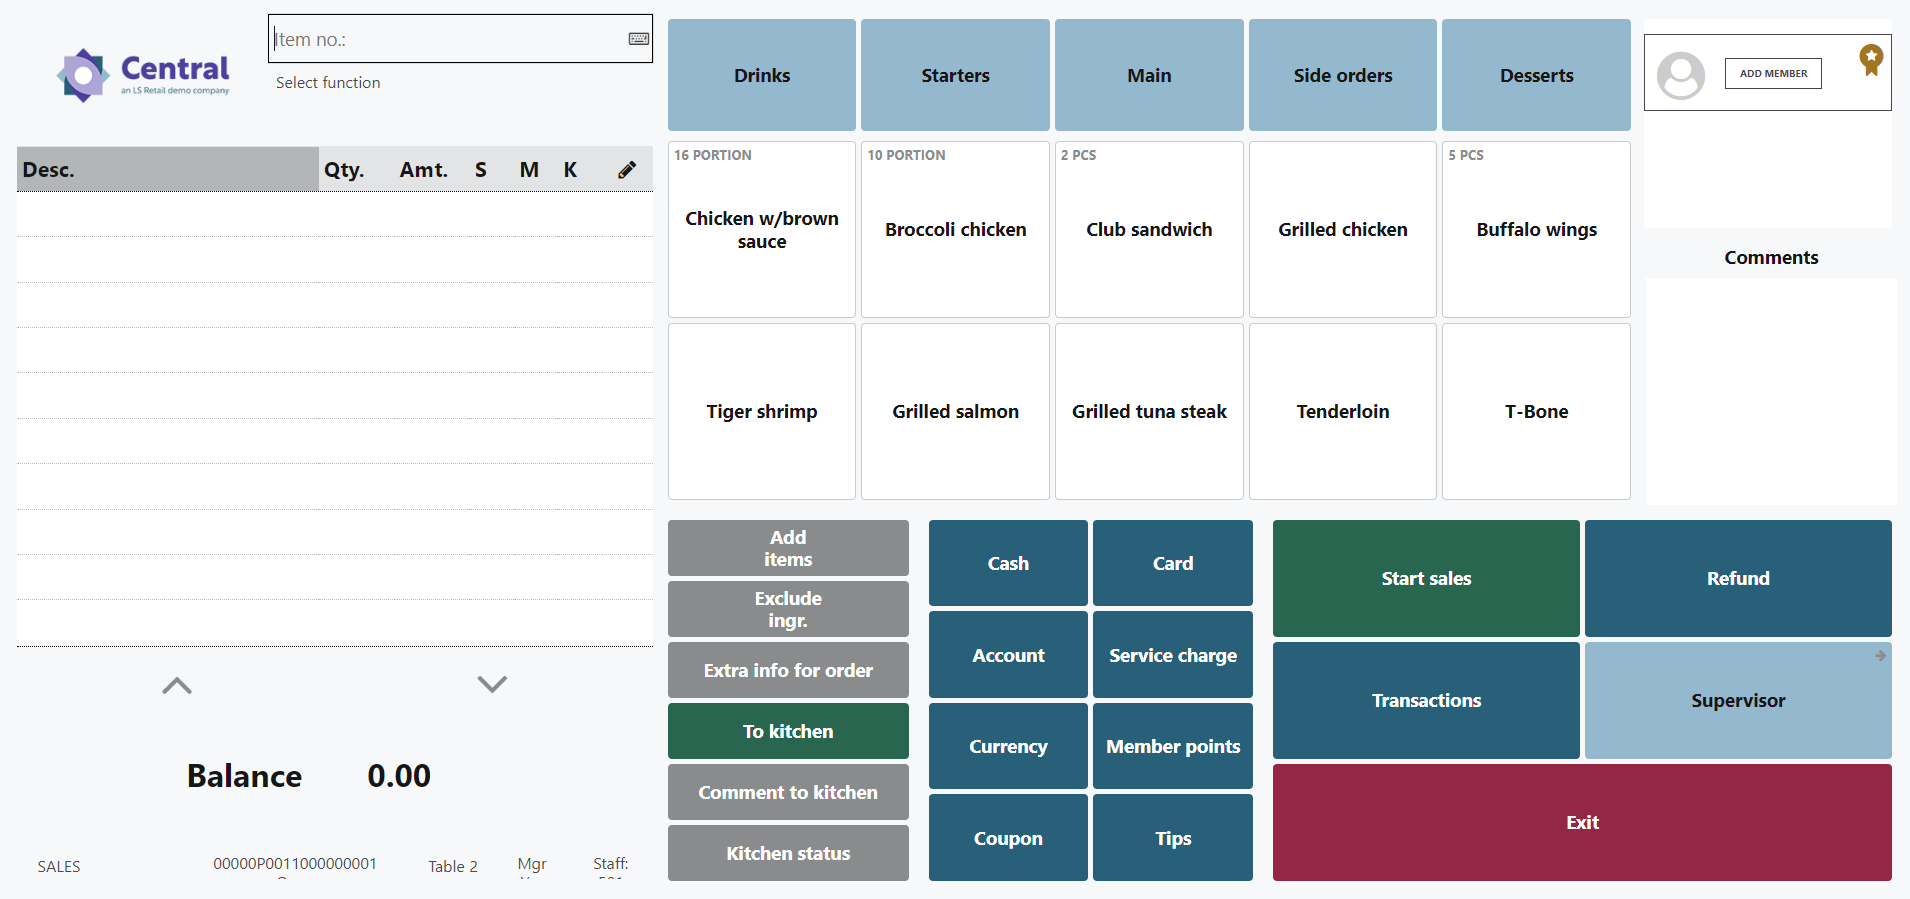Switch to the Desserts category
This screenshot has height=899, width=1910.
[1536, 75]
